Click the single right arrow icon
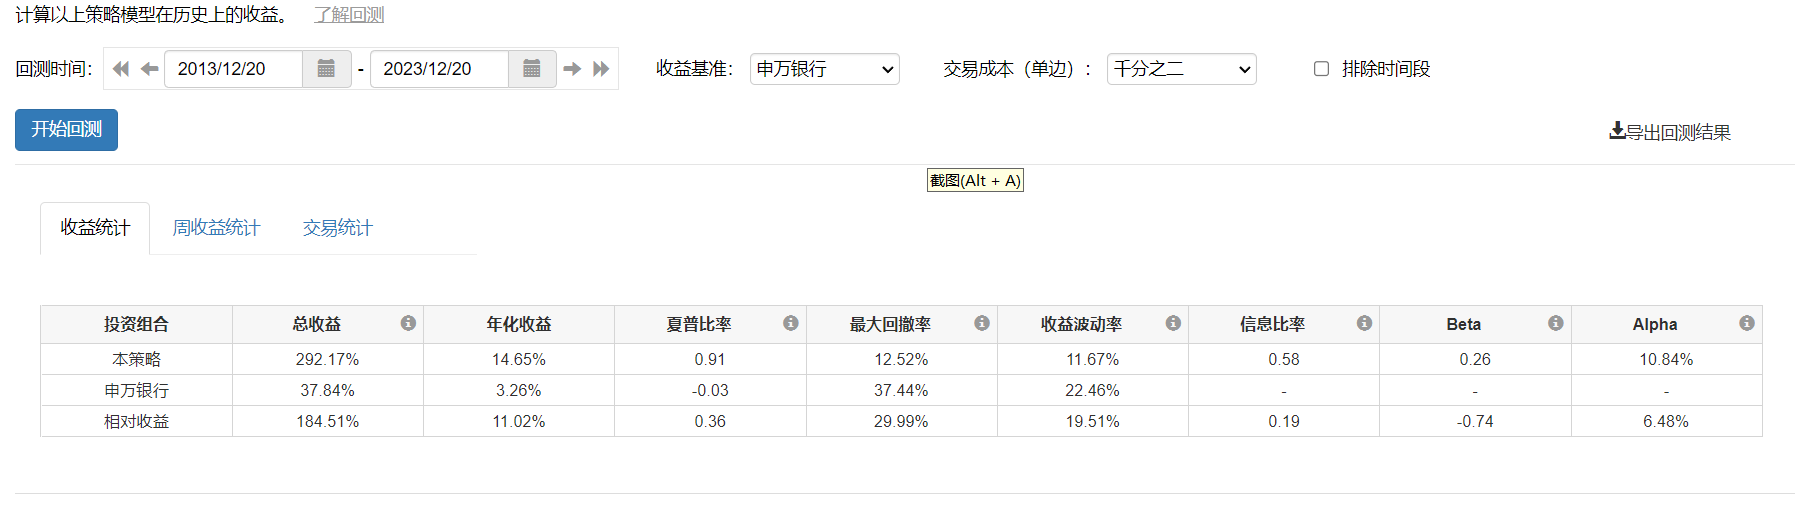The image size is (1795, 505). tap(572, 69)
